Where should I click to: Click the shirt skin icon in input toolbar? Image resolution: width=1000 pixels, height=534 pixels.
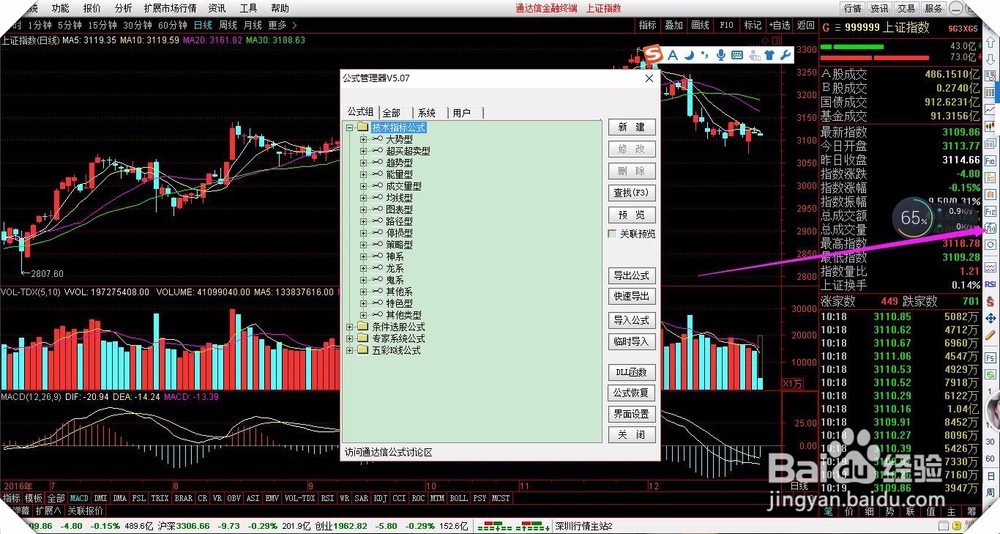click(770, 56)
